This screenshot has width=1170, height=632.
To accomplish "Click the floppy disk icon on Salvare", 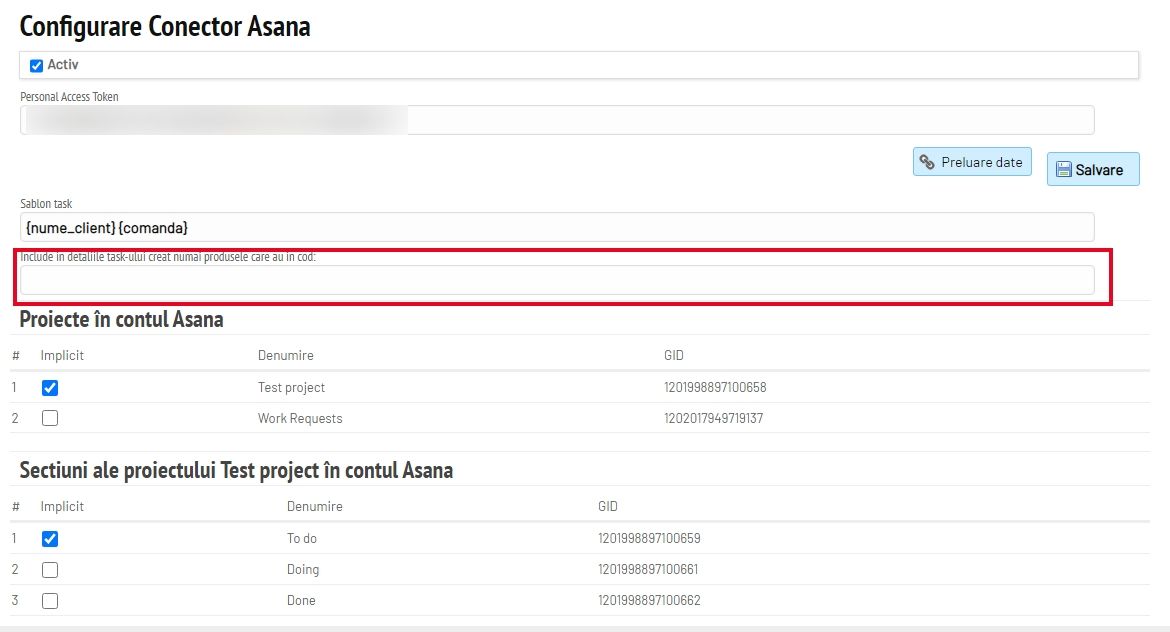I will click(1063, 169).
